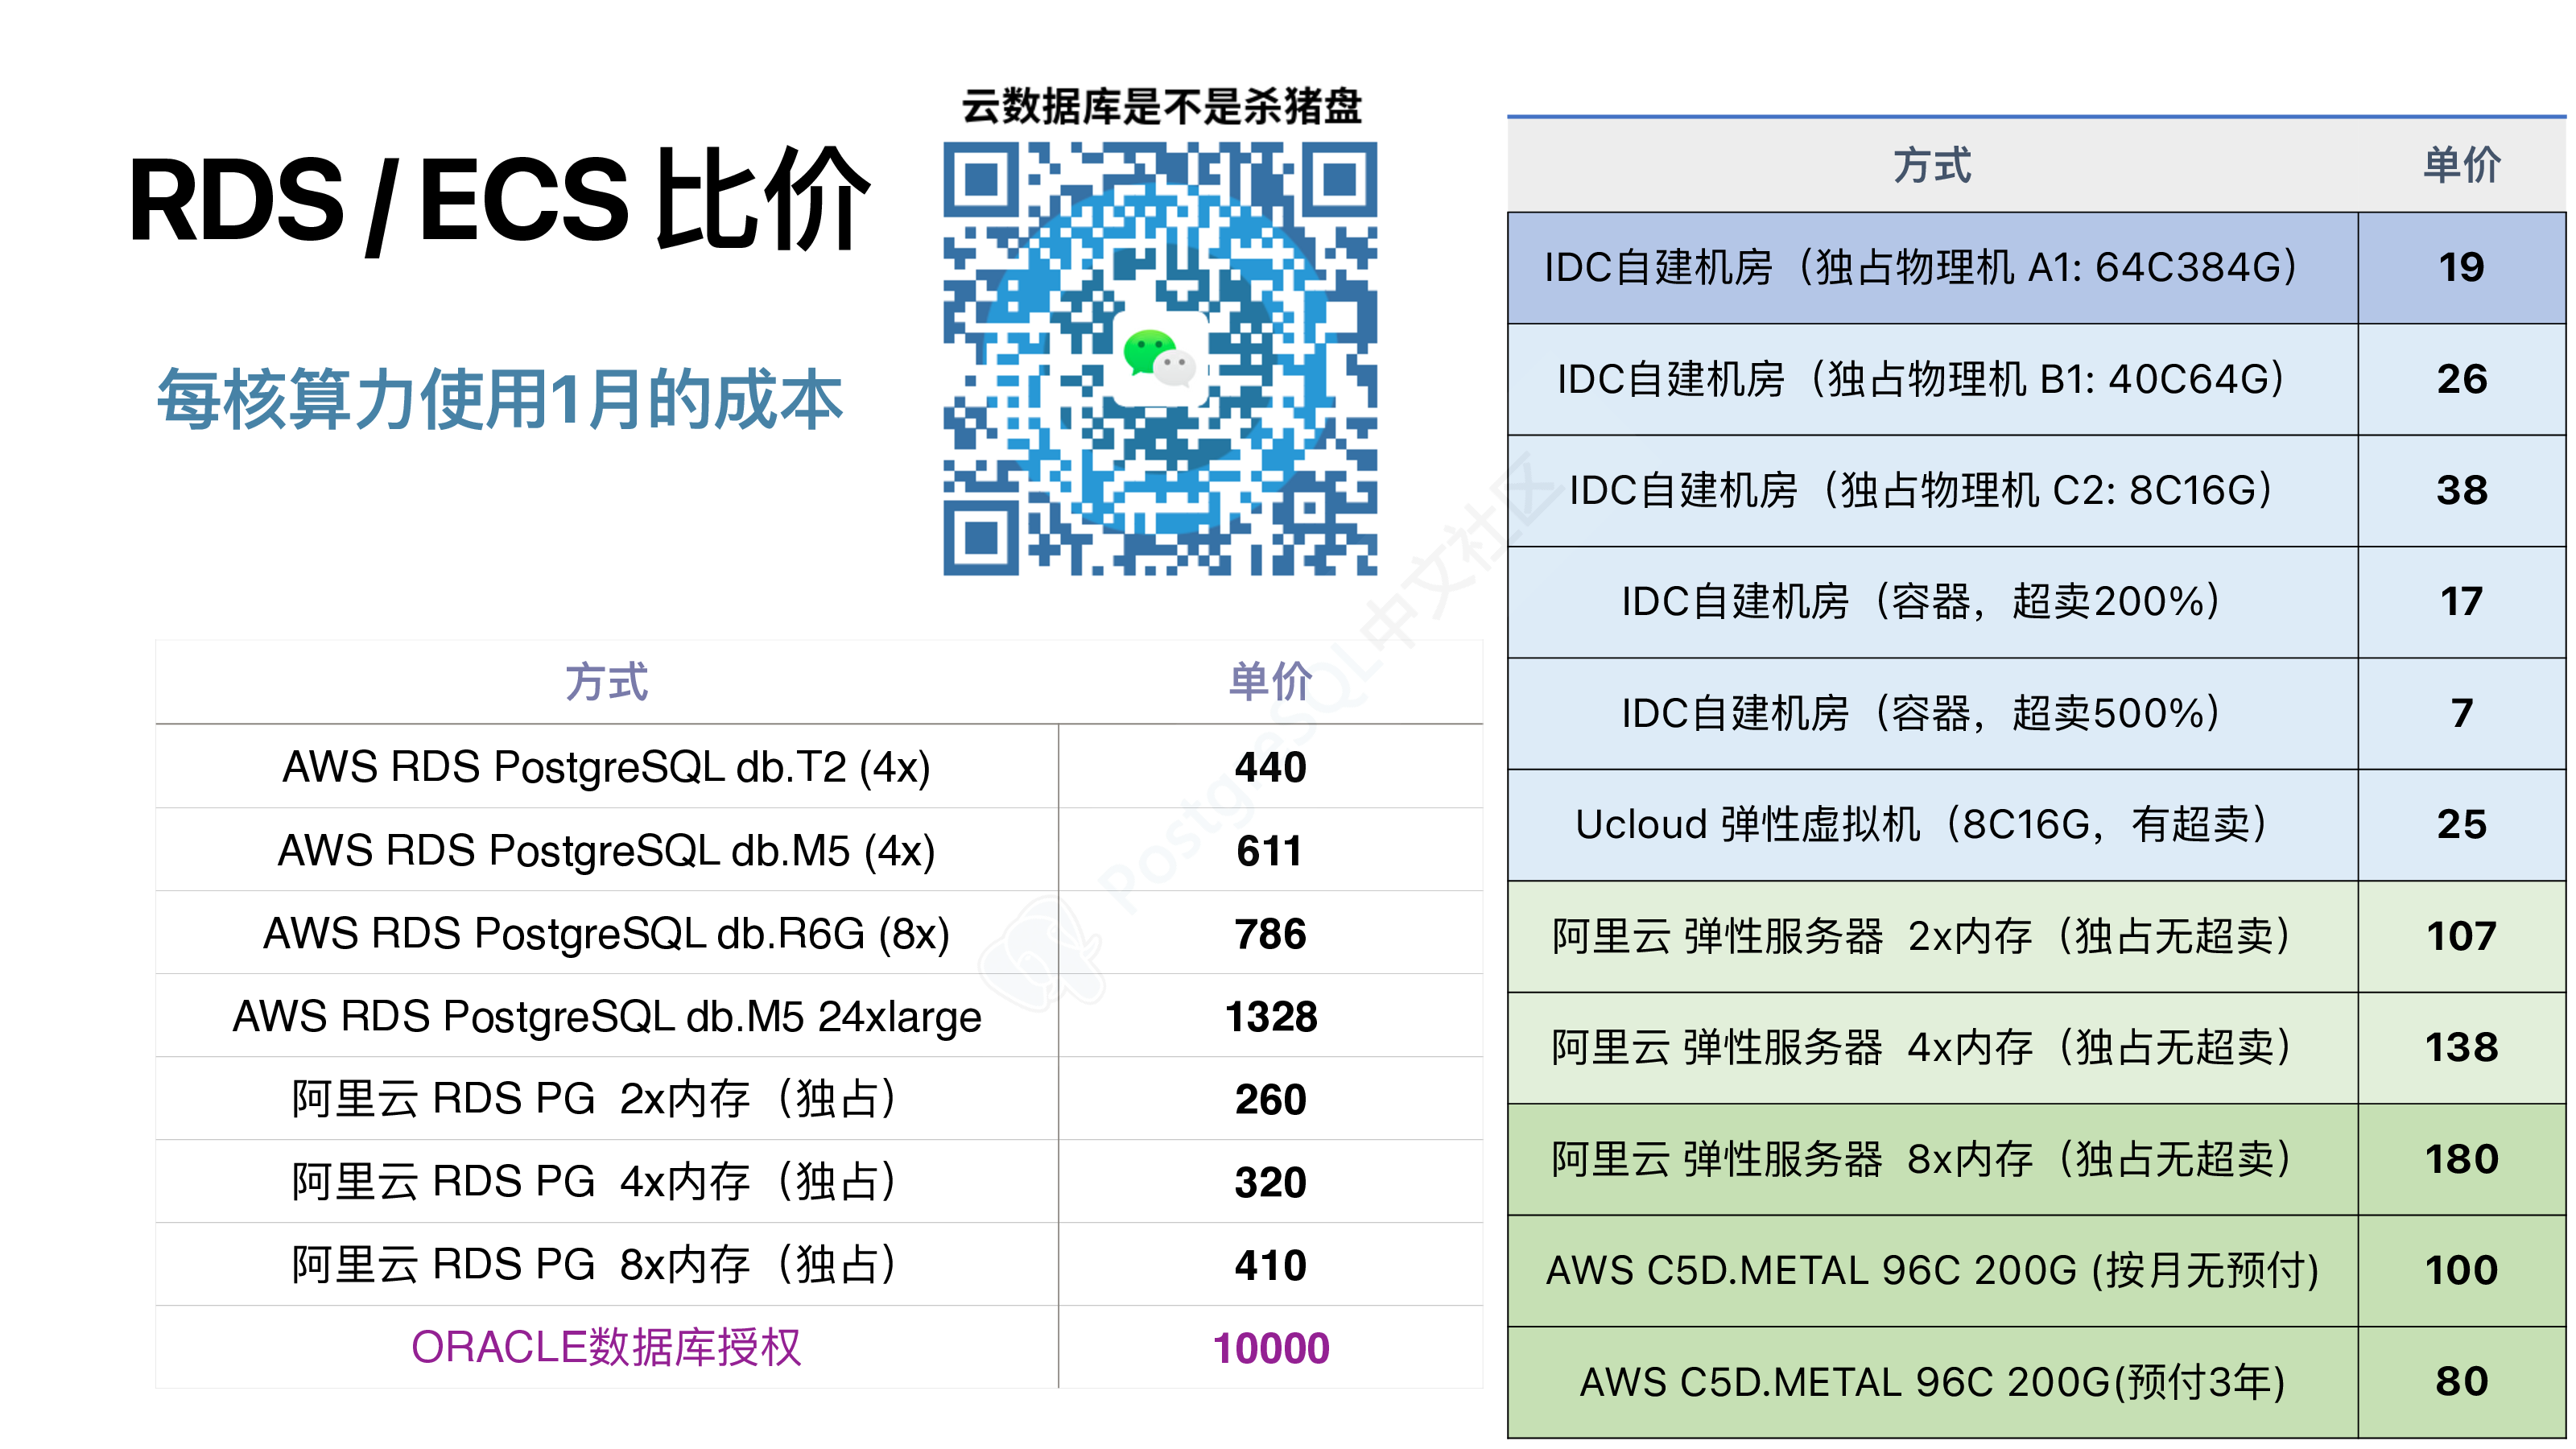Click the price cell 320
This screenshot has width=2576, height=1449.
(x=1270, y=1182)
